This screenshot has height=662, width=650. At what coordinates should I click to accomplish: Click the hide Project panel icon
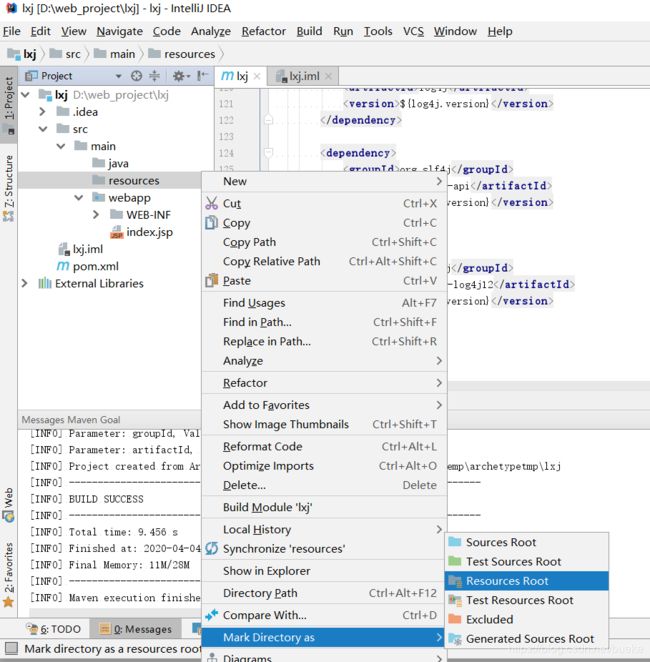point(203,76)
